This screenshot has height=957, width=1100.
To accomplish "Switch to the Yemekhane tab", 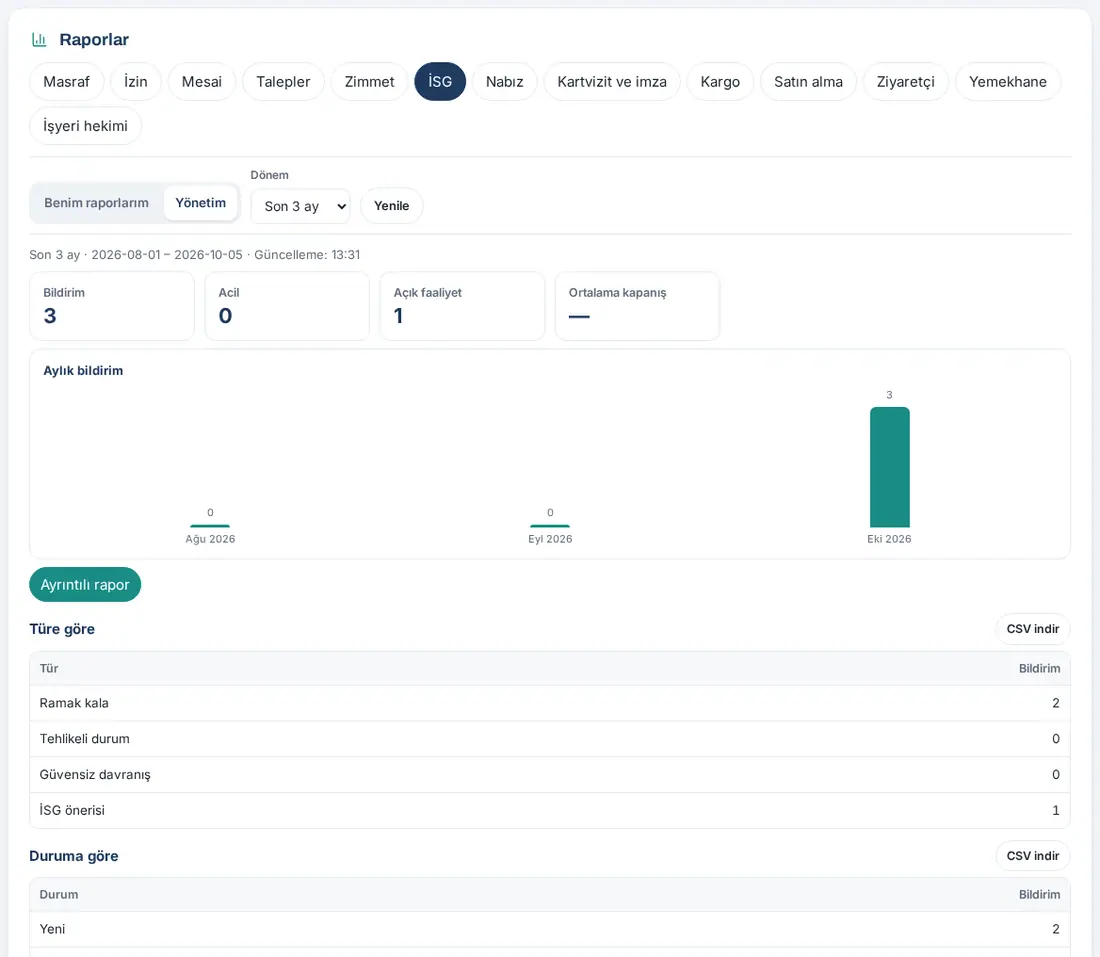I will (x=1007, y=81).
